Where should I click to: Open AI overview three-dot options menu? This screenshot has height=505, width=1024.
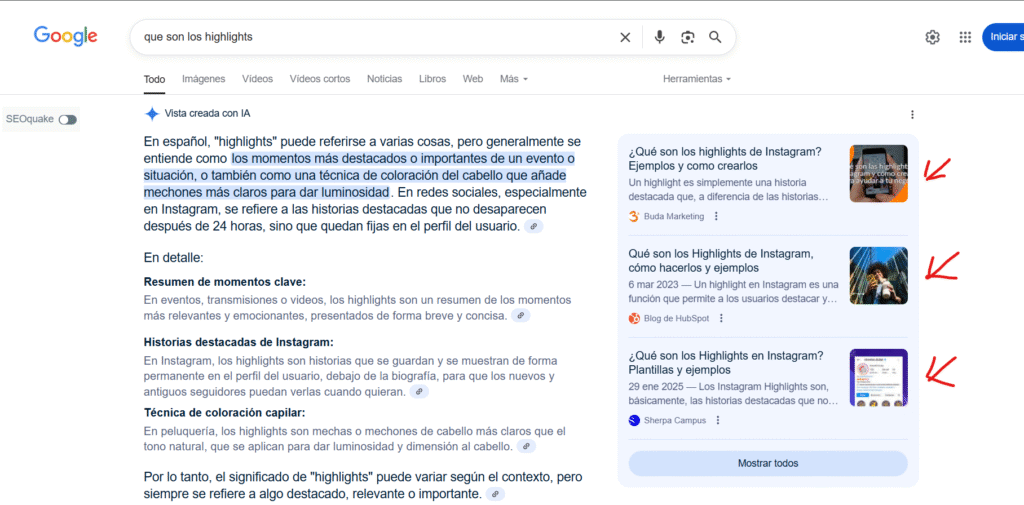(x=912, y=115)
